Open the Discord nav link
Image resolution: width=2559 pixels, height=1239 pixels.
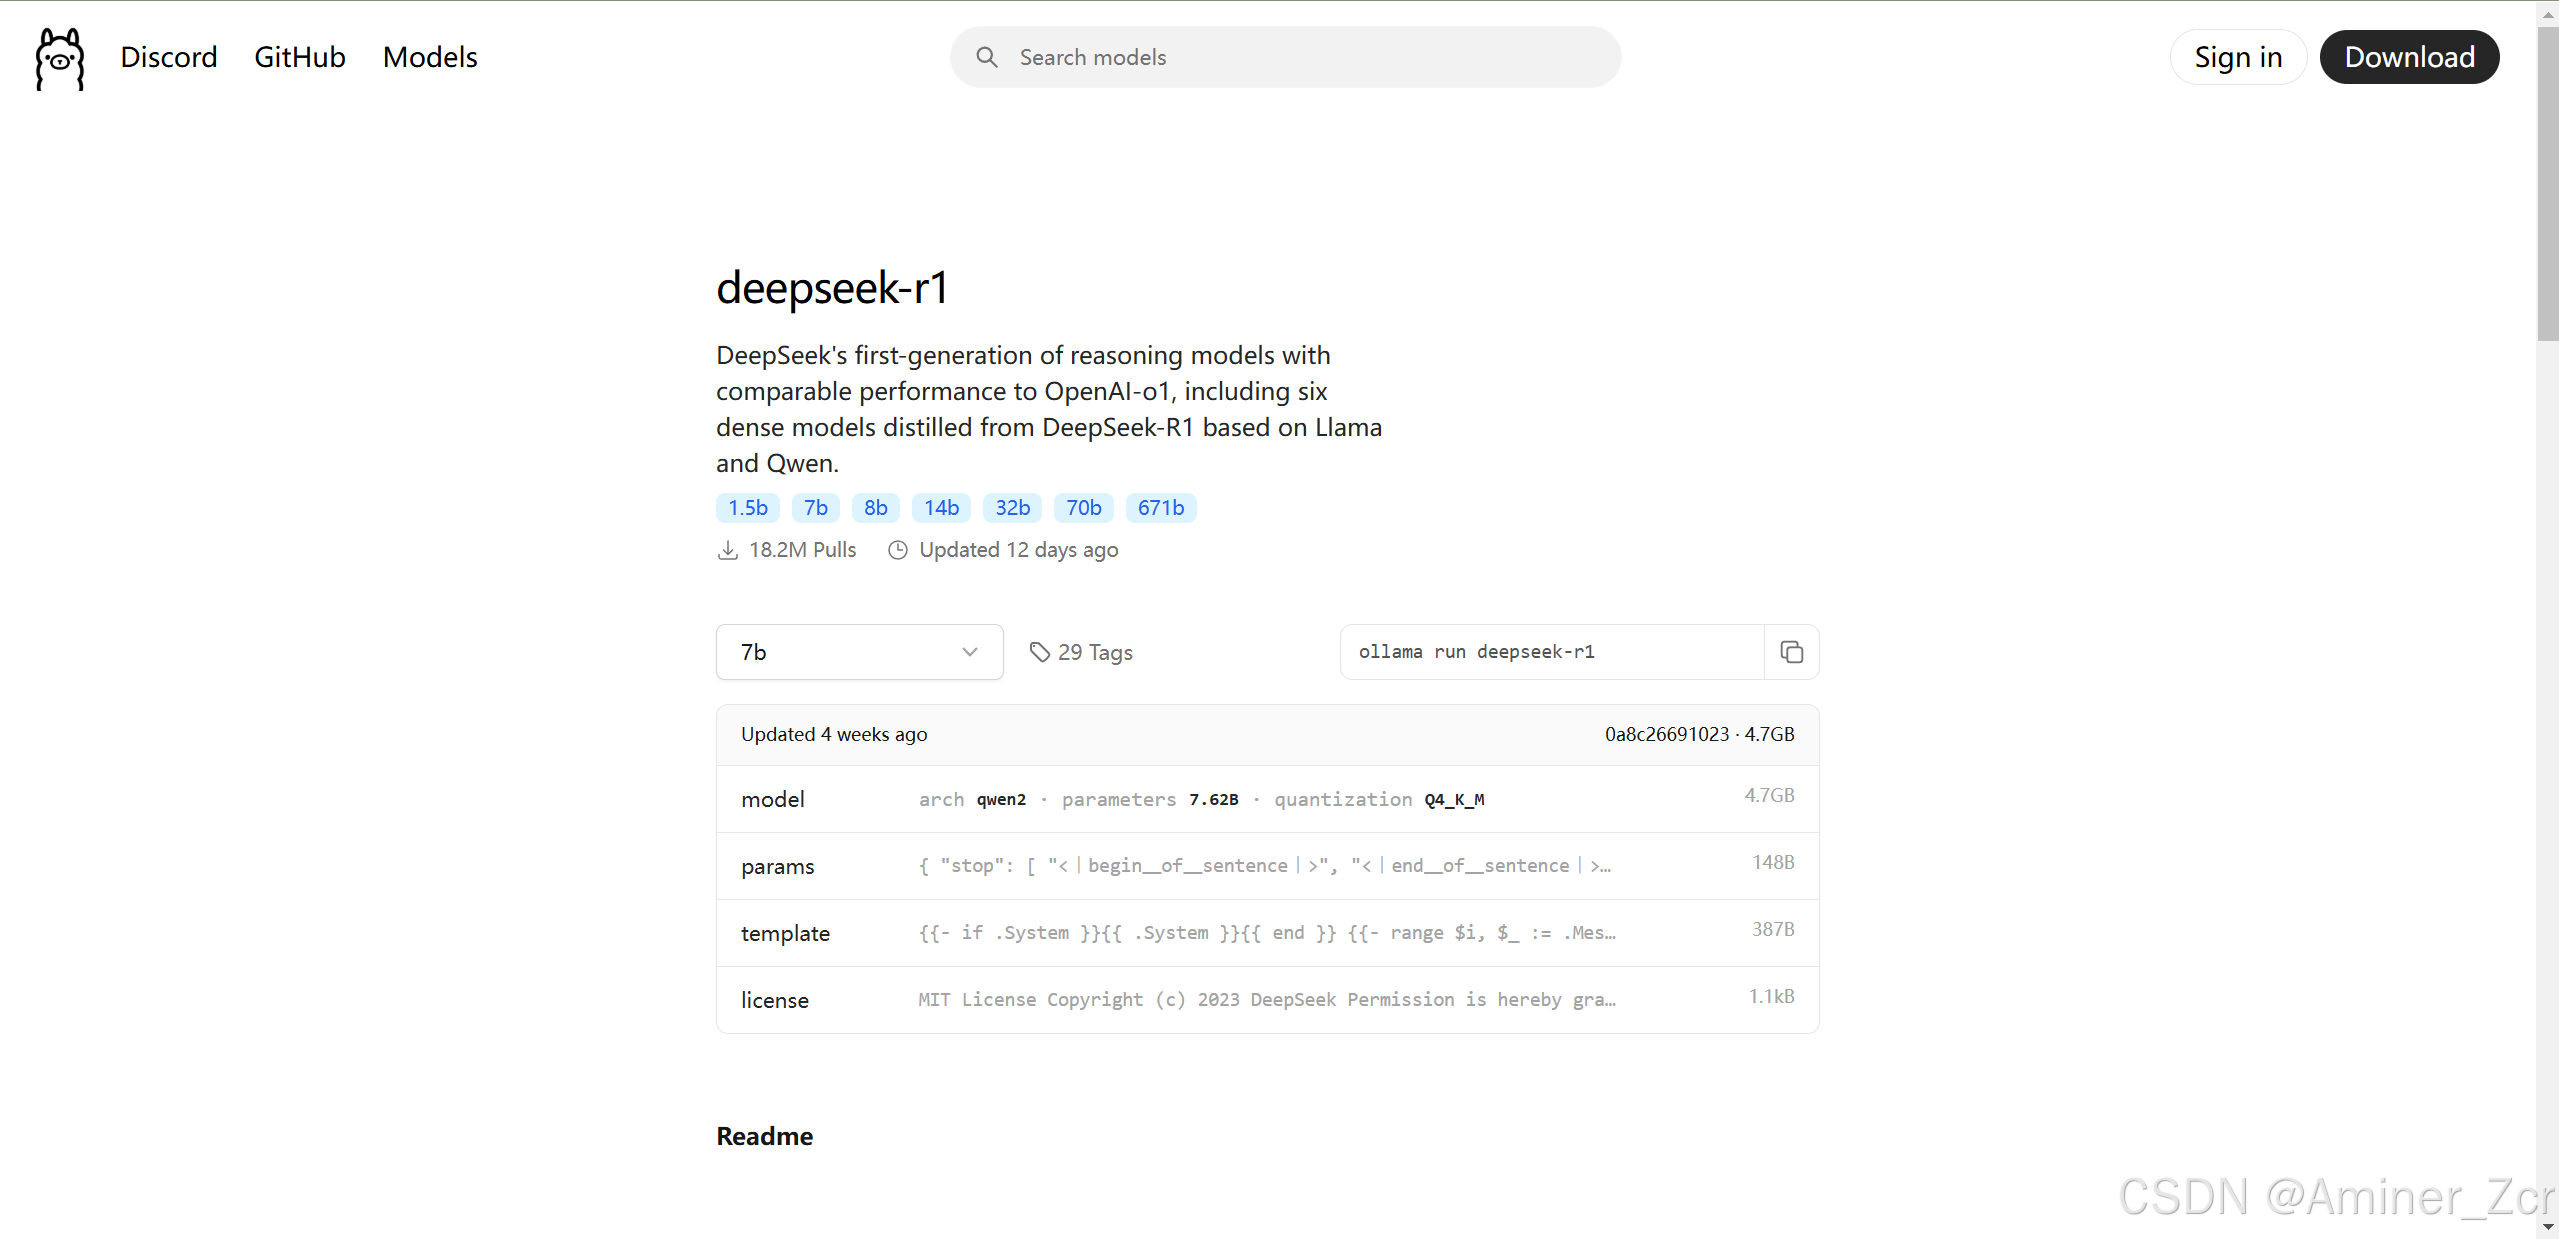coord(169,57)
